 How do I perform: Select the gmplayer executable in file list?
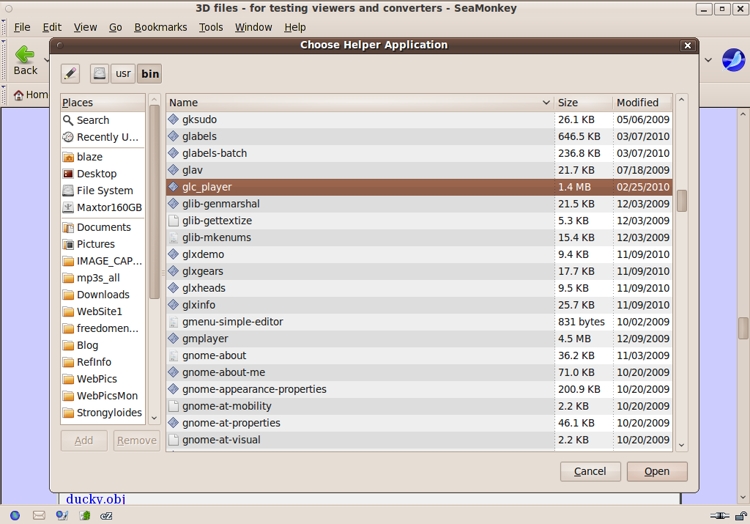206,339
